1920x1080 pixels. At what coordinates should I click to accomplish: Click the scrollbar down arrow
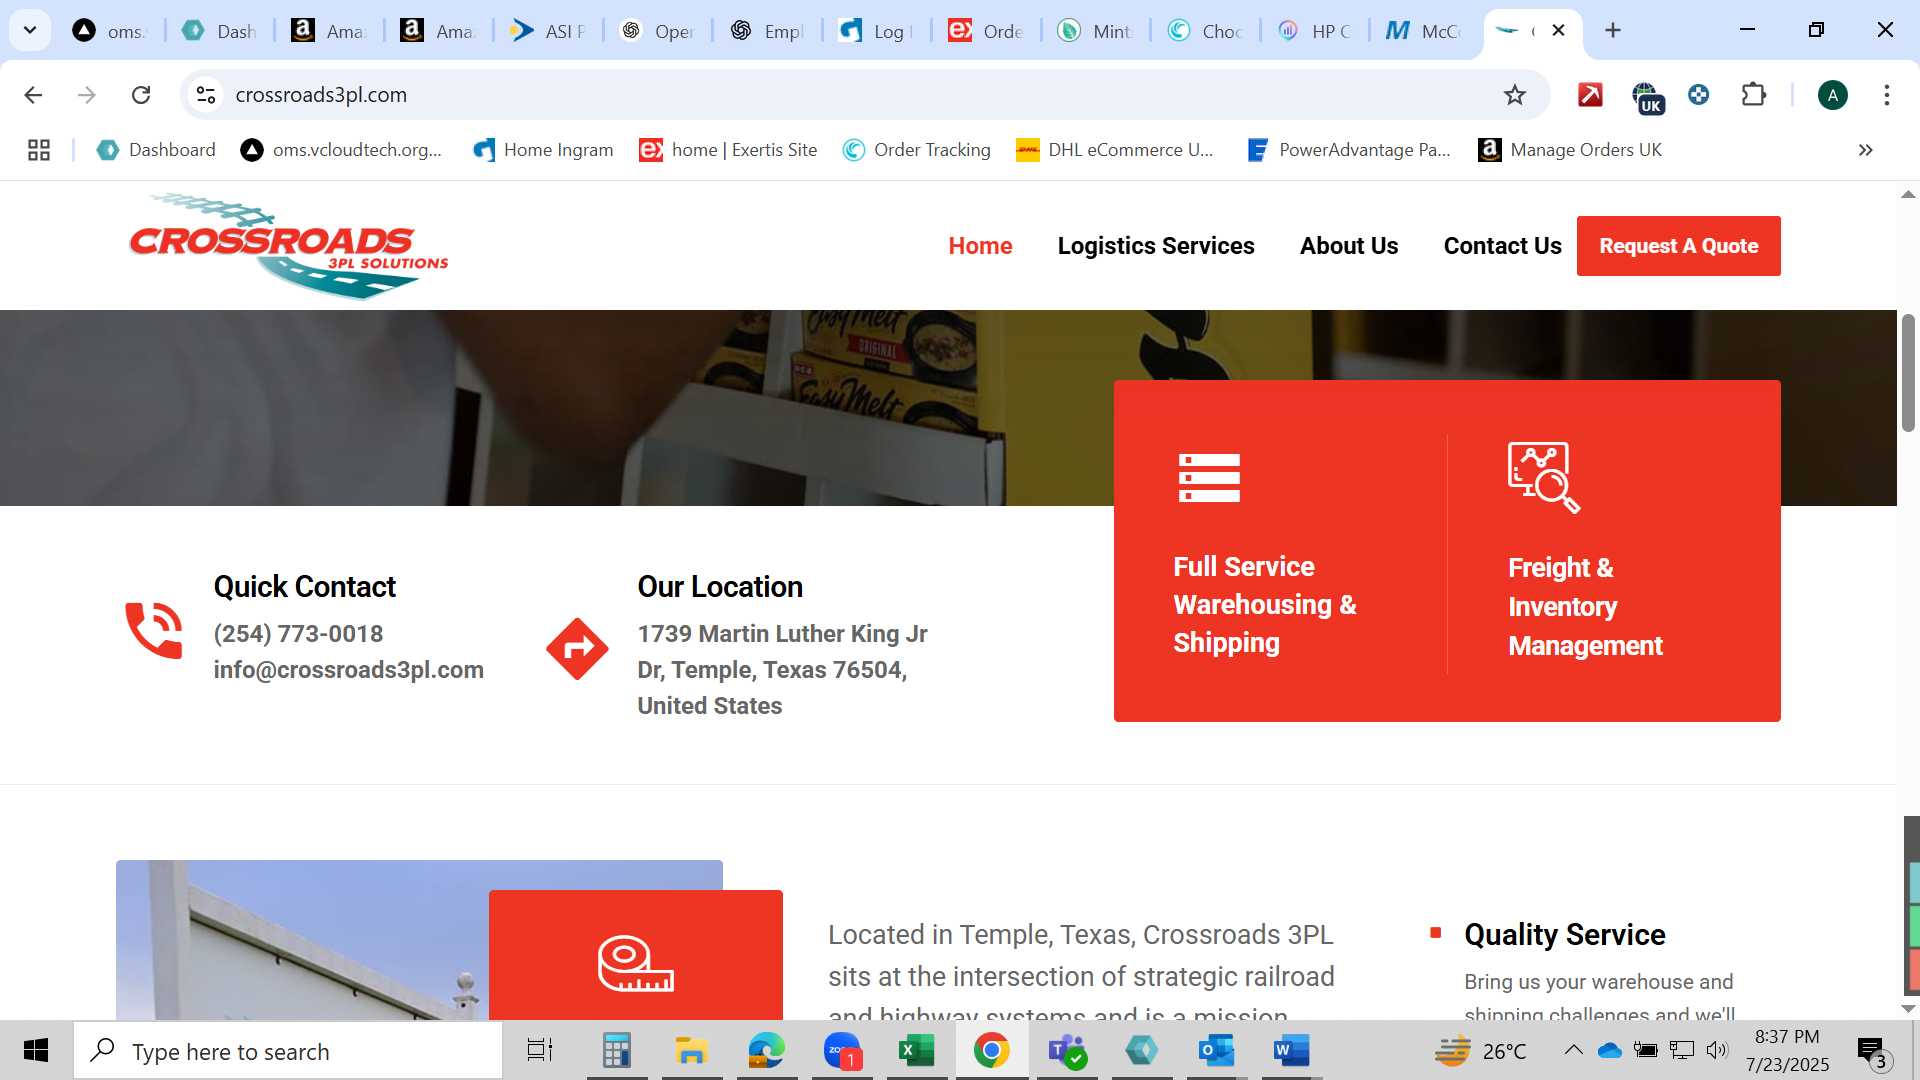click(1908, 1009)
